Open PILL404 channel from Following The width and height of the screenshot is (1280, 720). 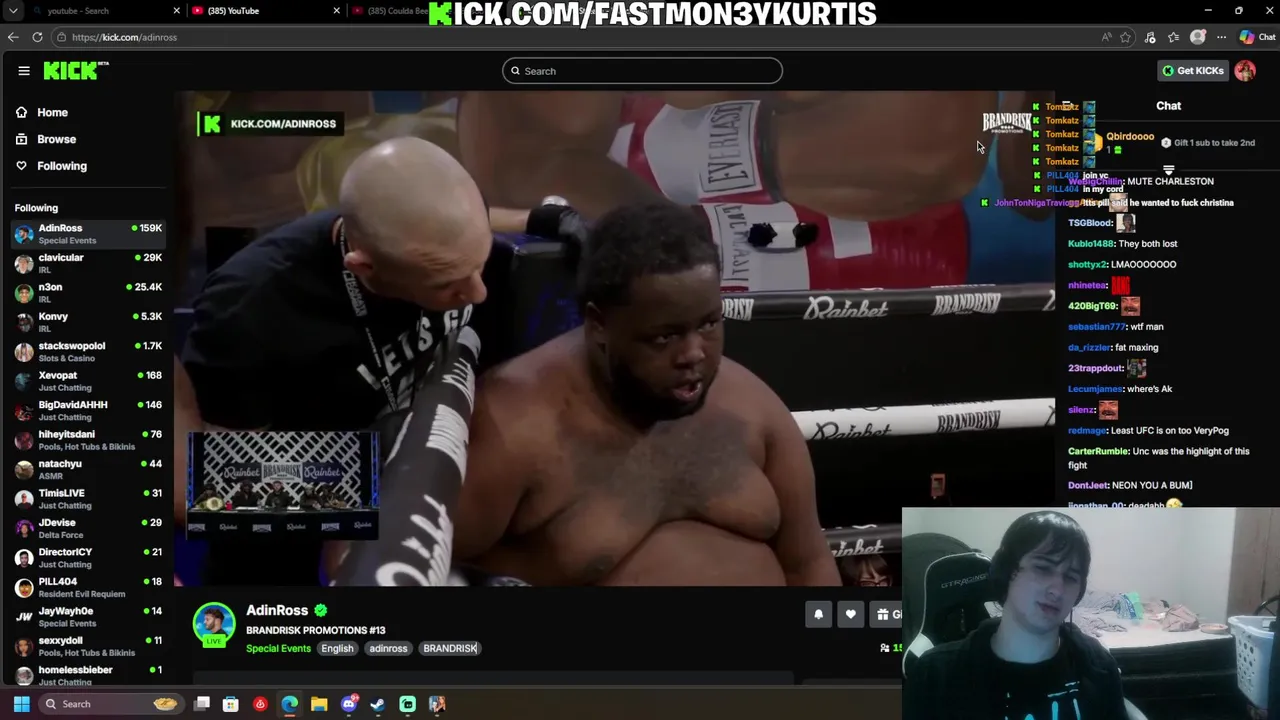coord(88,587)
